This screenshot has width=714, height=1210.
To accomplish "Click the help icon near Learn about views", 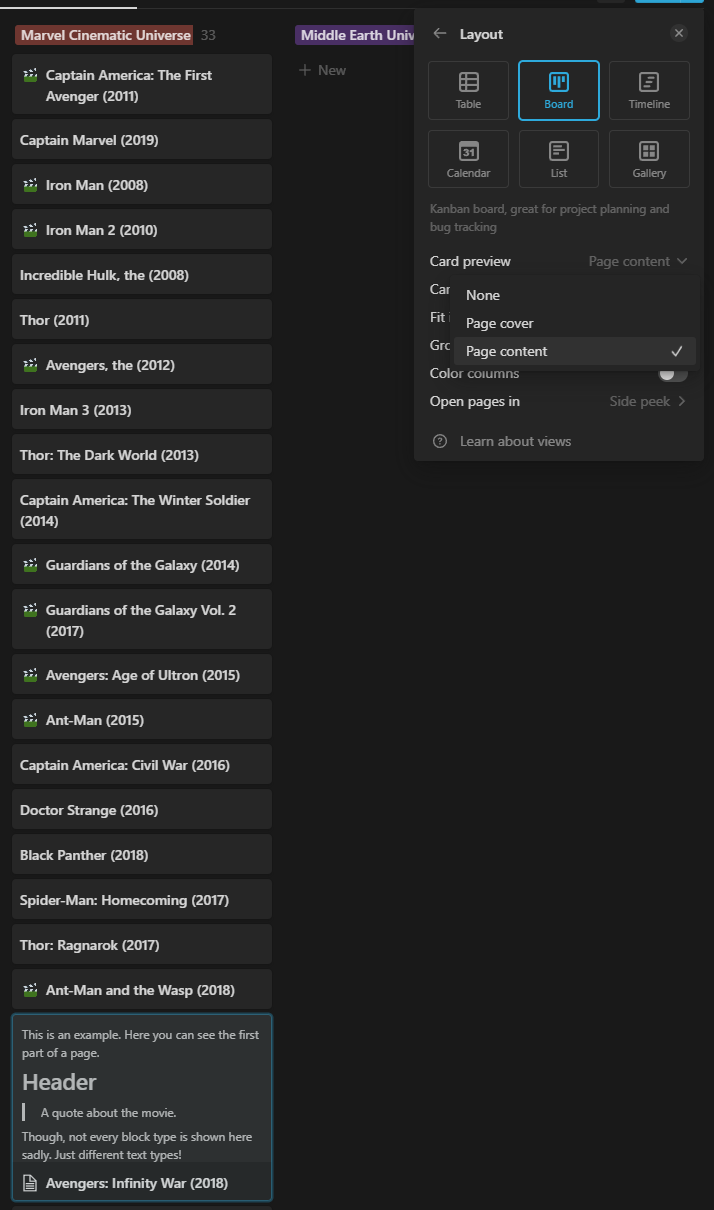I will click(439, 441).
